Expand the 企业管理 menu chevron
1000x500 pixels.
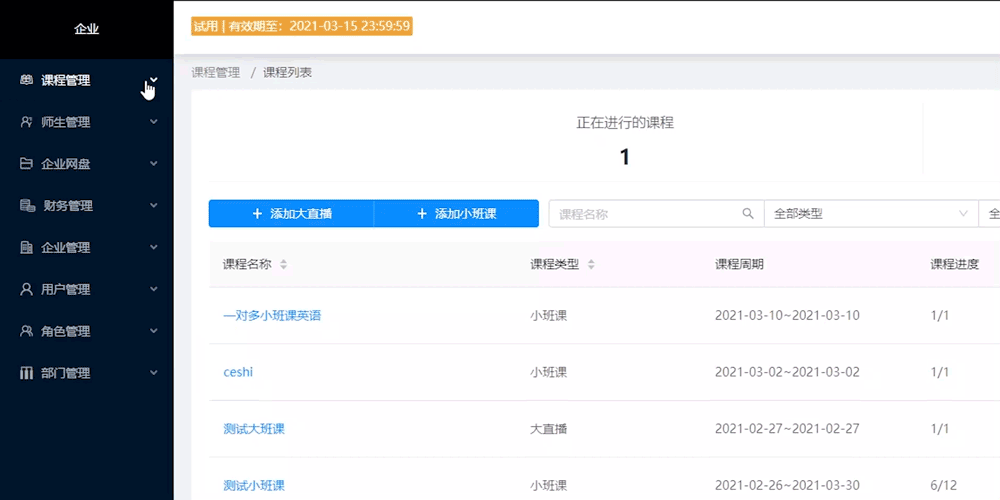(x=154, y=247)
